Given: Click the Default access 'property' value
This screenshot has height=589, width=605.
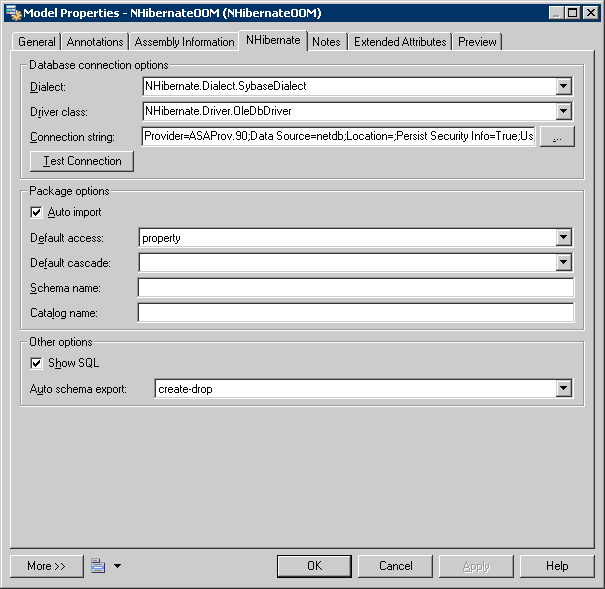Looking at the screenshot, I should [x=161, y=238].
